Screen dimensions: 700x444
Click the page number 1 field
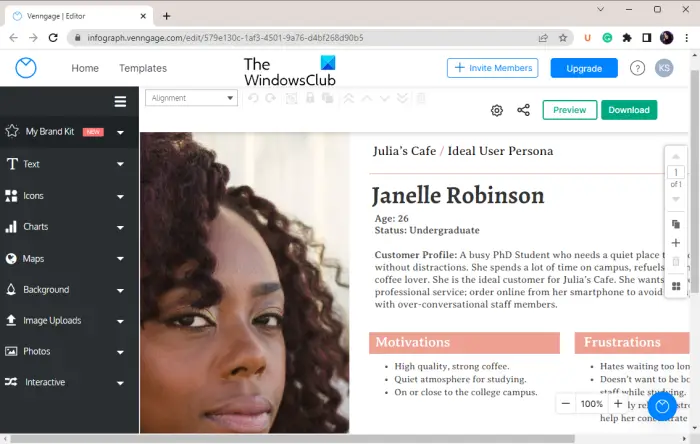tap(676, 172)
